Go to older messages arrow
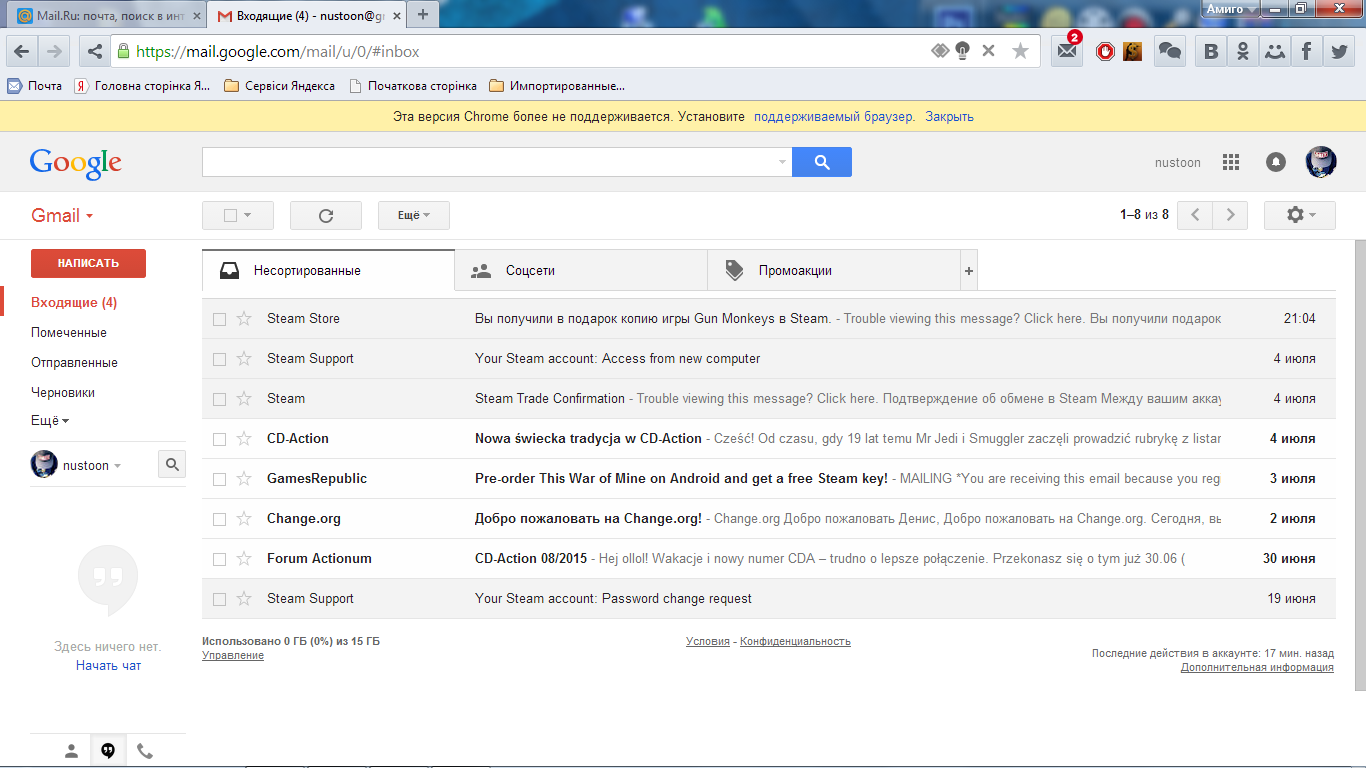This screenshot has height=768, width=1366. pos(1231,215)
